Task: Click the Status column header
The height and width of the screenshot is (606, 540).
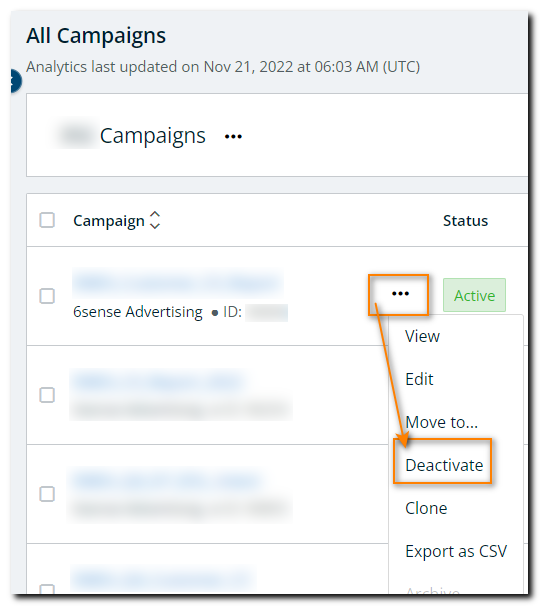Action: tap(465, 221)
